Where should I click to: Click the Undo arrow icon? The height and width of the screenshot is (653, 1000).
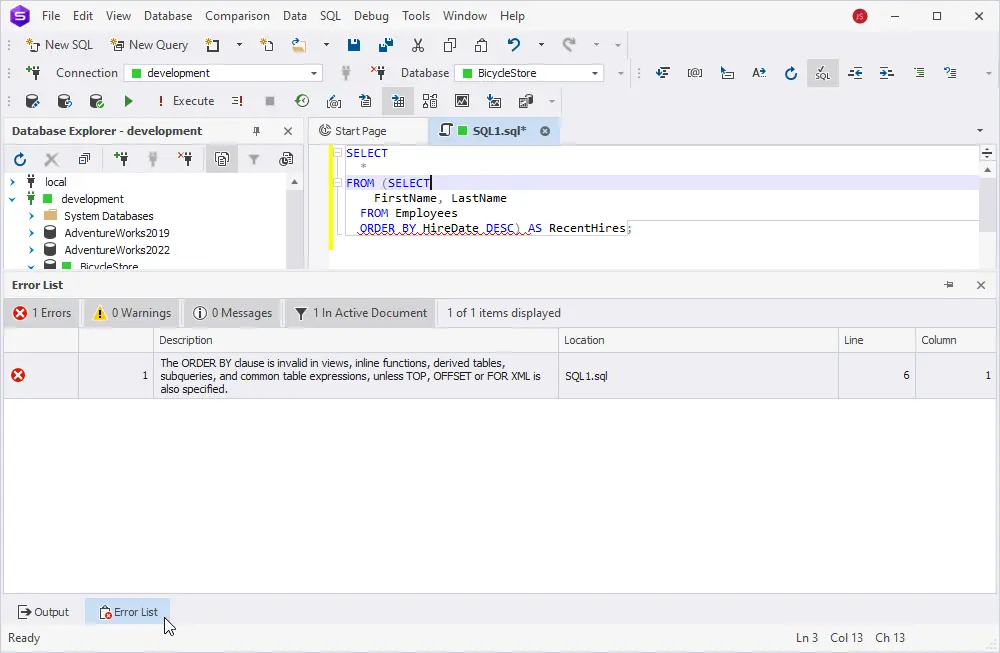pos(514,45)
